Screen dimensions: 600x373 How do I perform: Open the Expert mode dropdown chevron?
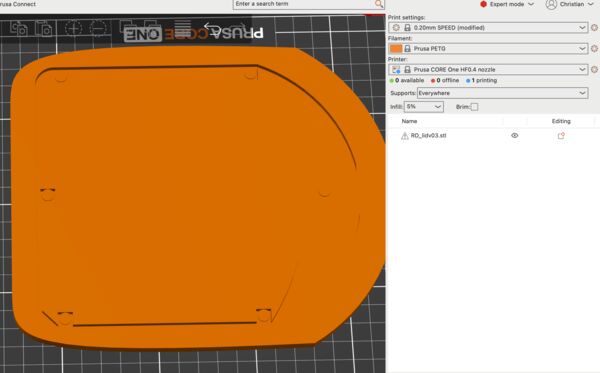[x=531, y=4]
